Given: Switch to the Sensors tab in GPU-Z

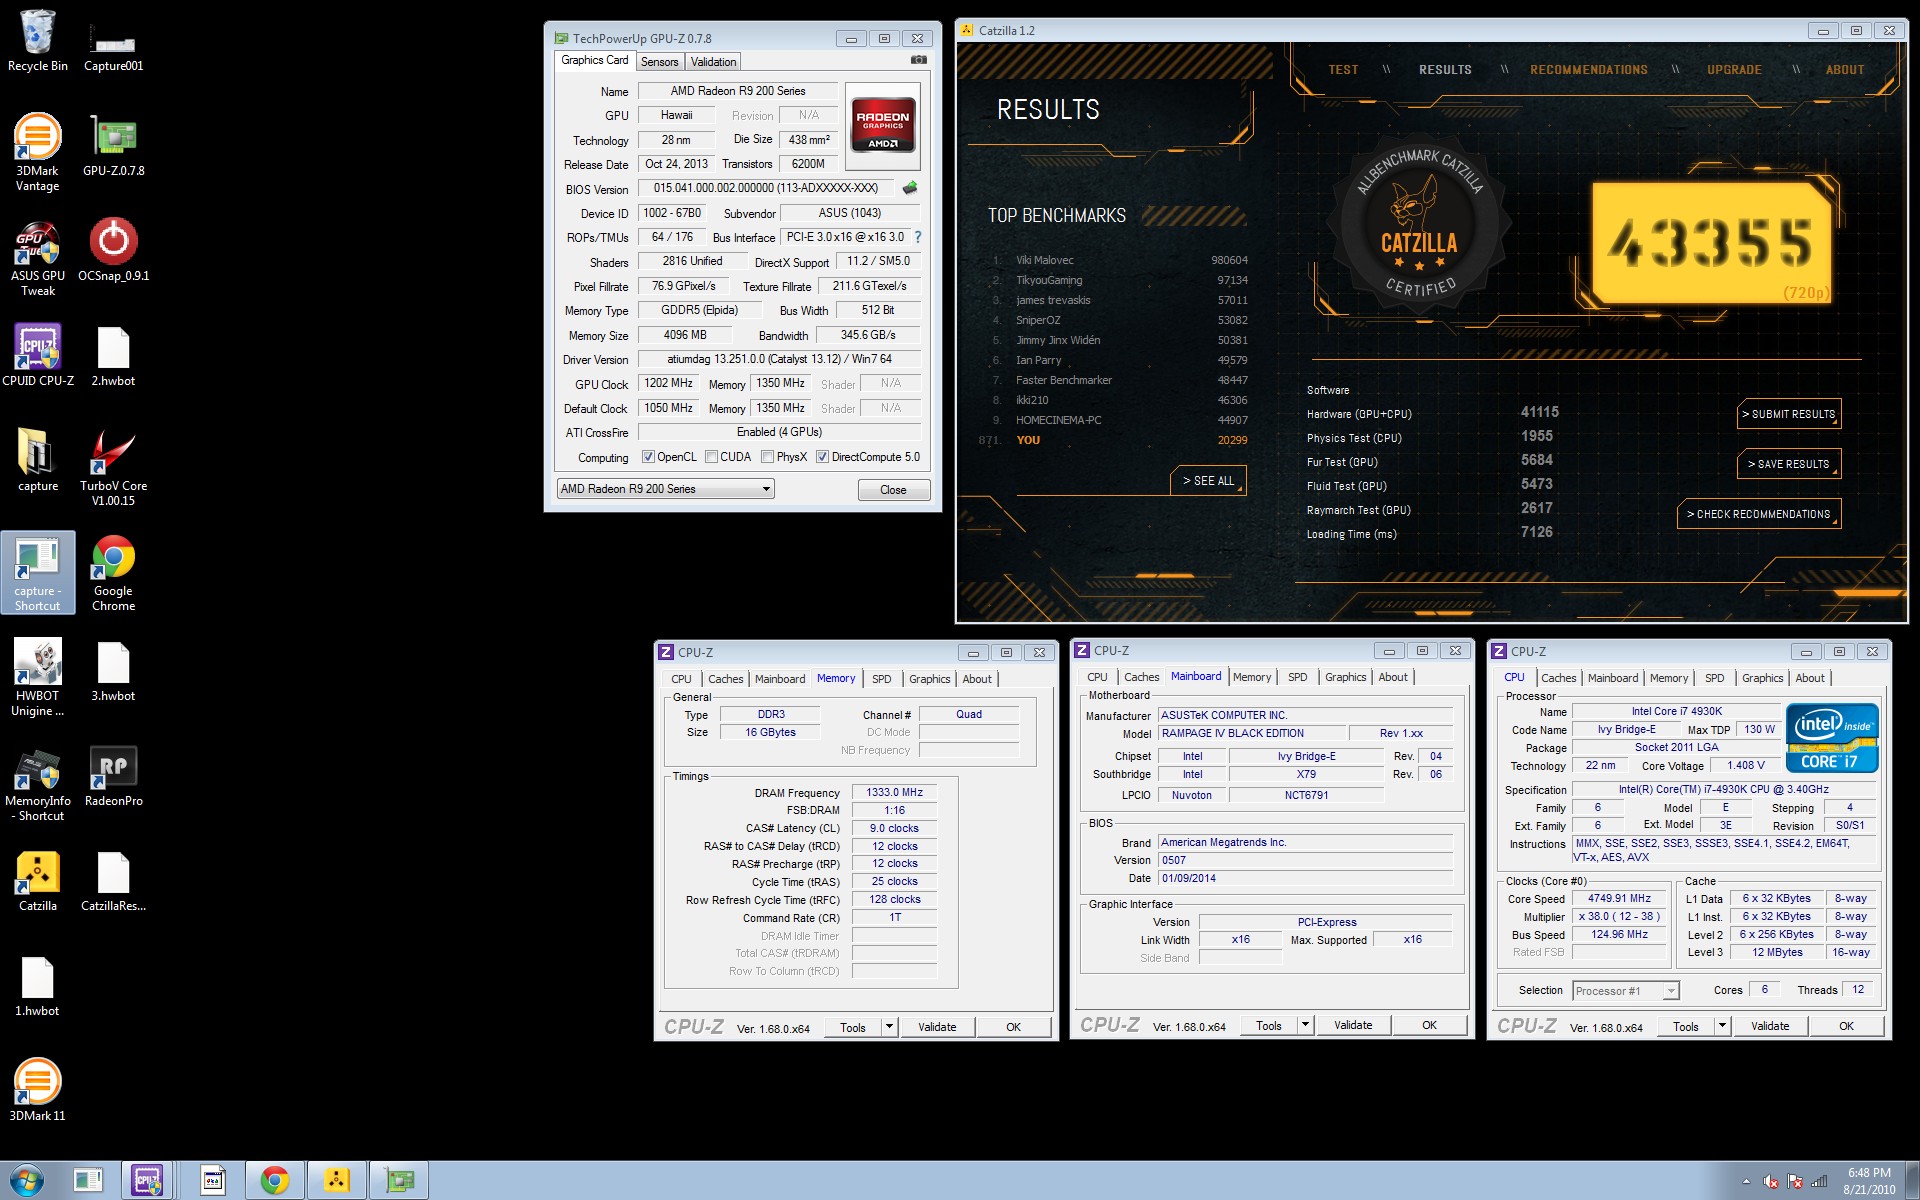Looking at the screenshot, I should pos(659,62).
